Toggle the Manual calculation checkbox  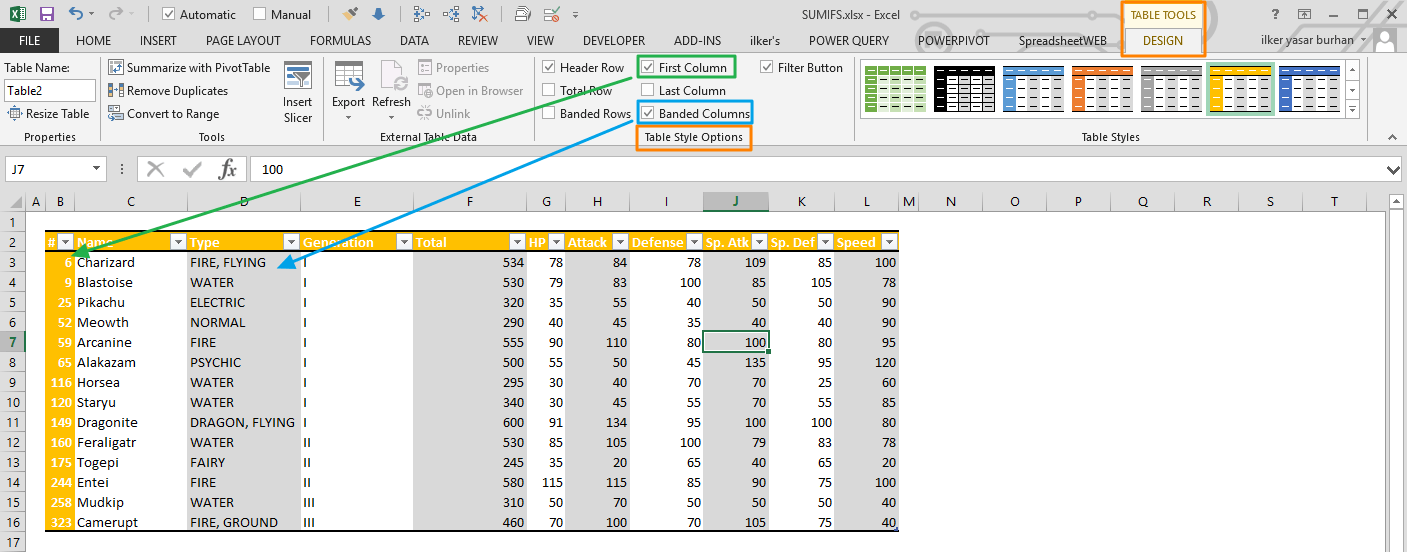click(260, 14)
